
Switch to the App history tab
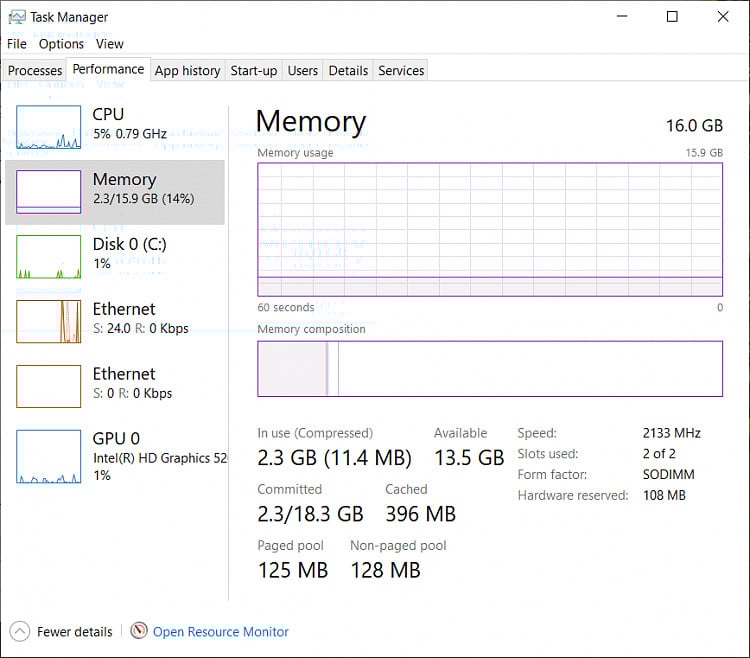(188, 70)
